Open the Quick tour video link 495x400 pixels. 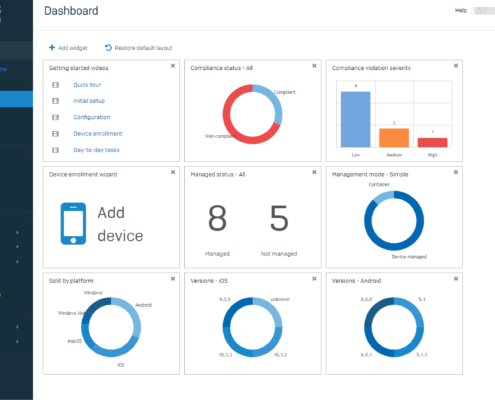[x=87, y=85]
